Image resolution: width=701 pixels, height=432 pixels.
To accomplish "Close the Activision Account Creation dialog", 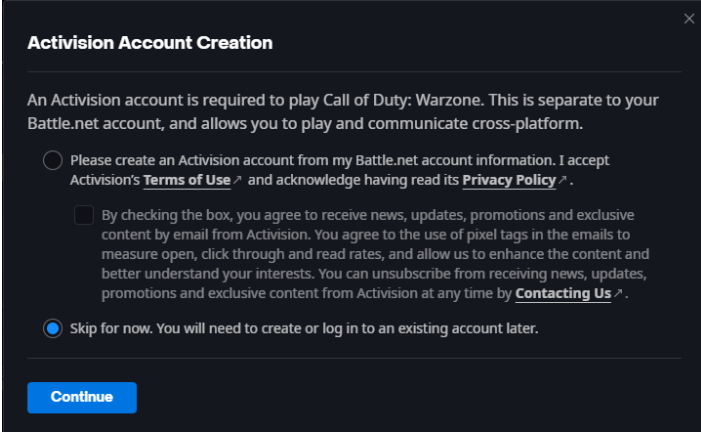I will (688, 19).
